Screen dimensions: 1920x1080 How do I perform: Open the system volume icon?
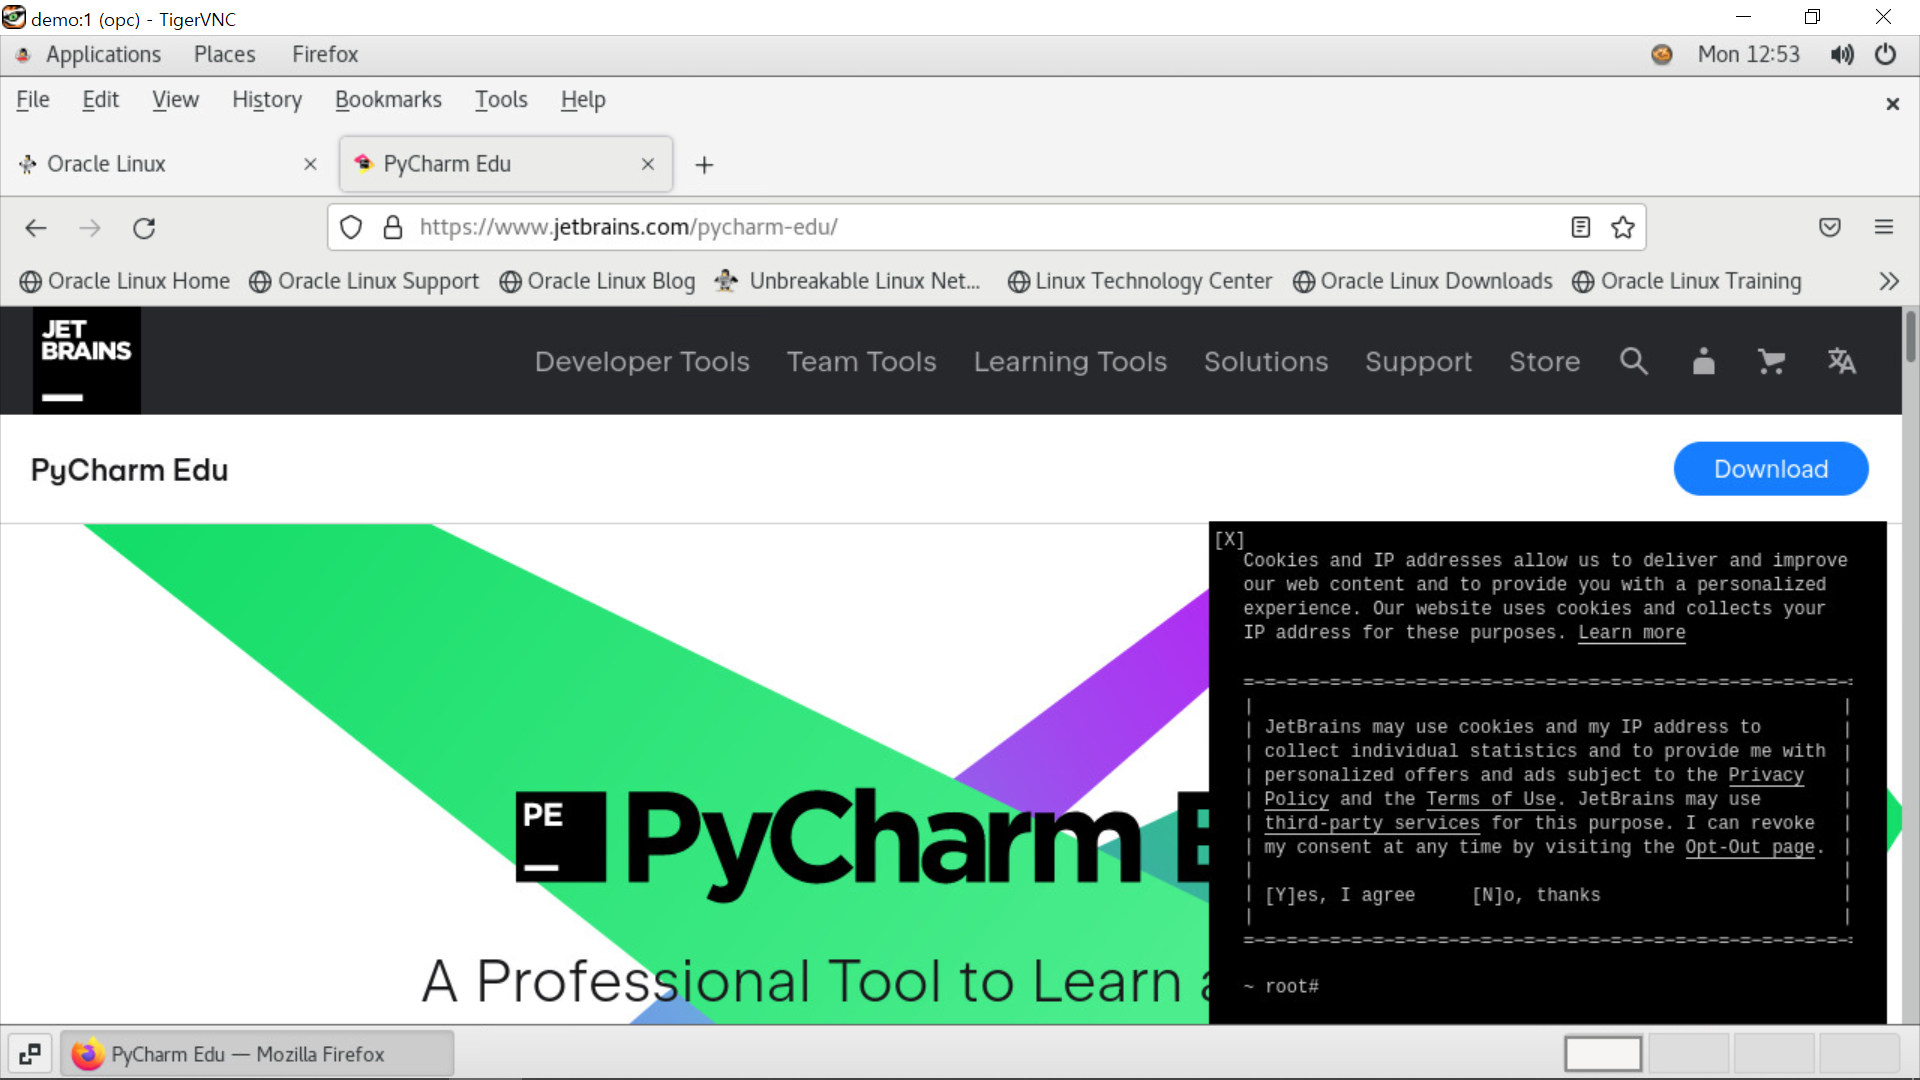[1841, 54]
